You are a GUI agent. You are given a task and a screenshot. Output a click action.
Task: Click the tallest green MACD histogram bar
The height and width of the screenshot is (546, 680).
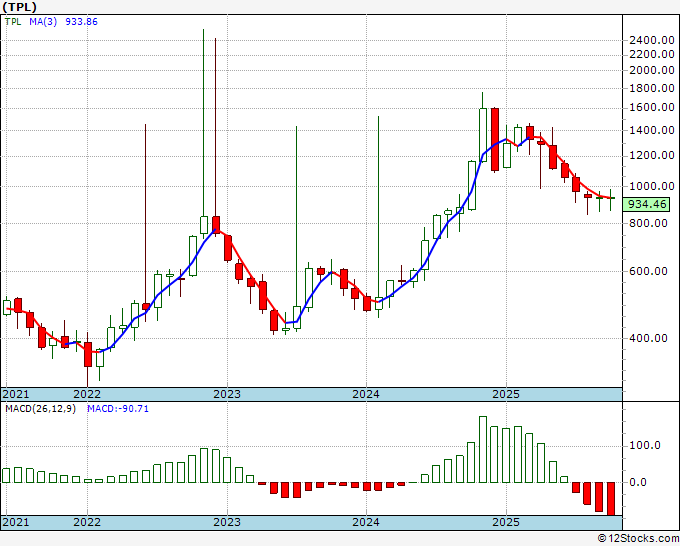tap(483, 449)
